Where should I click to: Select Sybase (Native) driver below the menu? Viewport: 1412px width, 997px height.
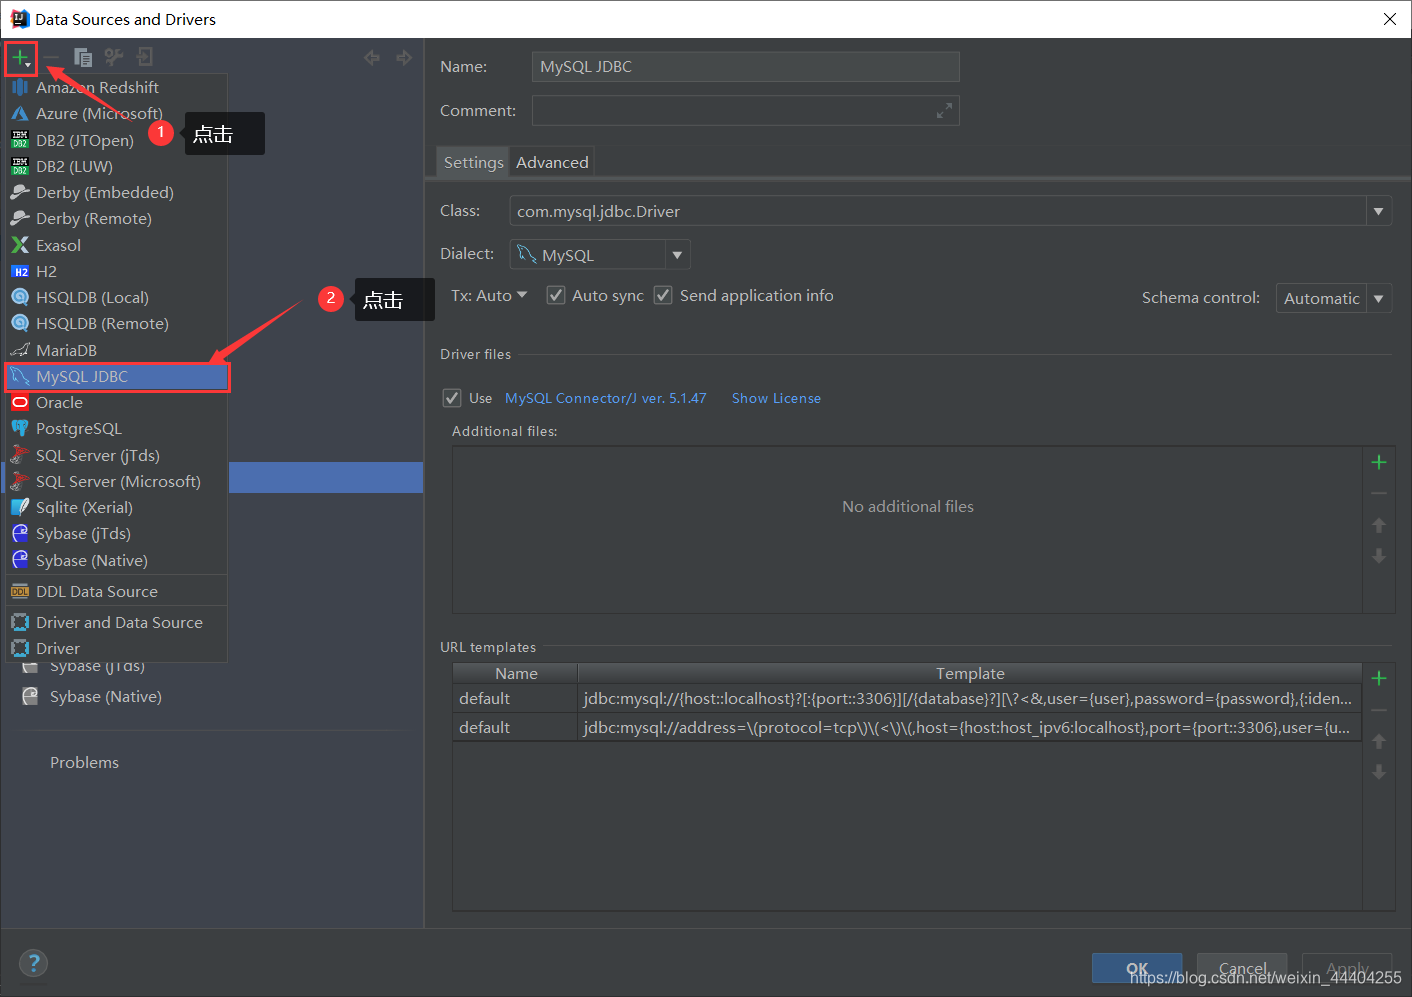coord(106,697)
